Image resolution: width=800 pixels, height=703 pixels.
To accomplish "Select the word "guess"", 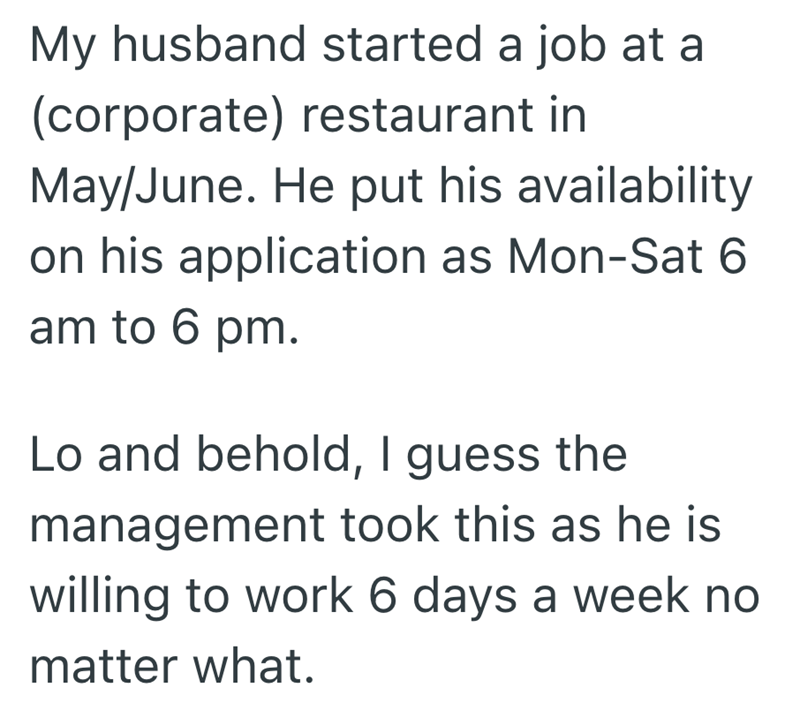I will click(x=473, y=458).
